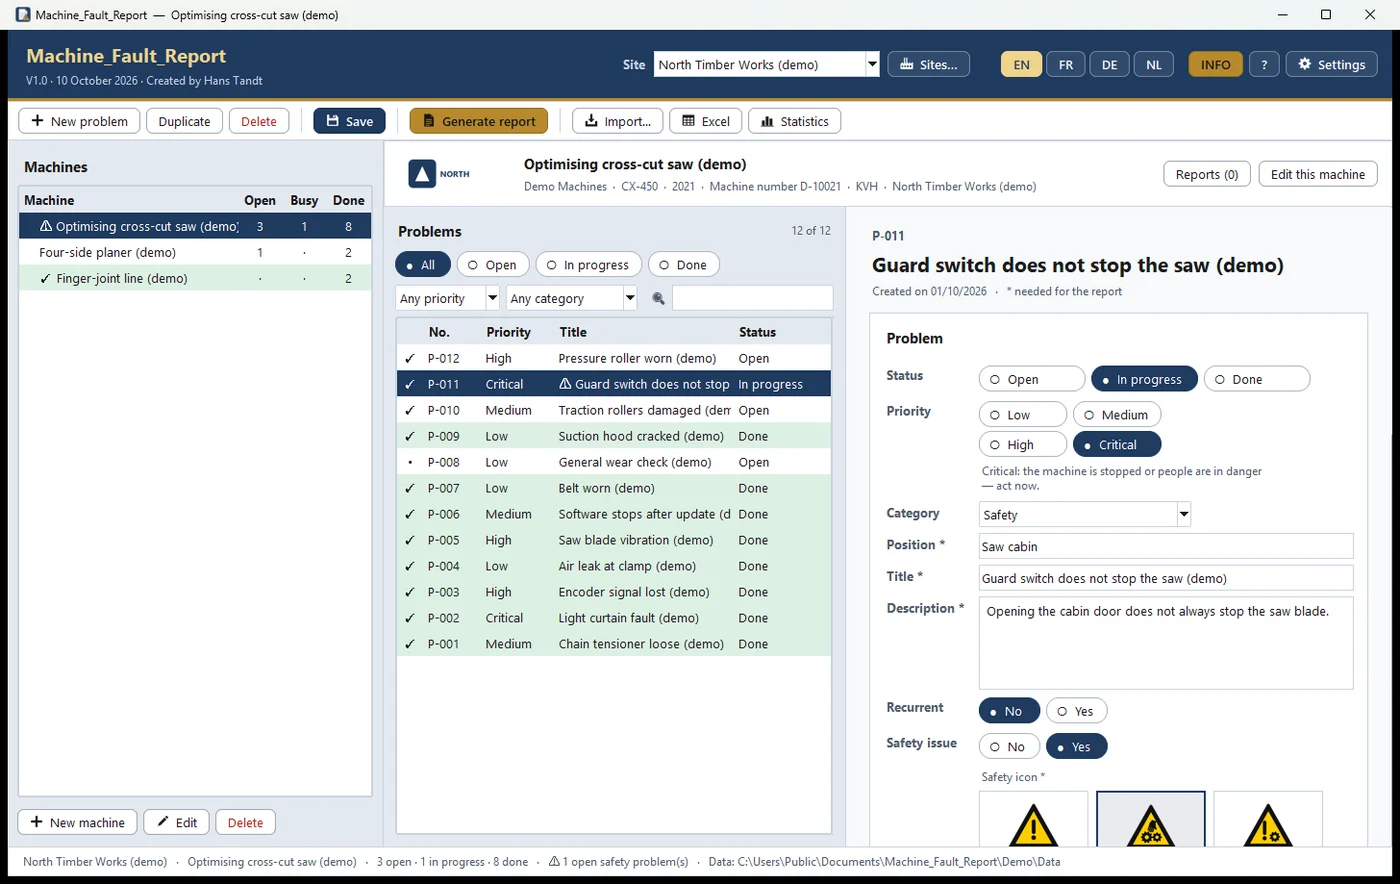Filter the problems list to In progress
Viewport: 1400px width, 884px height.
(588, 265)
